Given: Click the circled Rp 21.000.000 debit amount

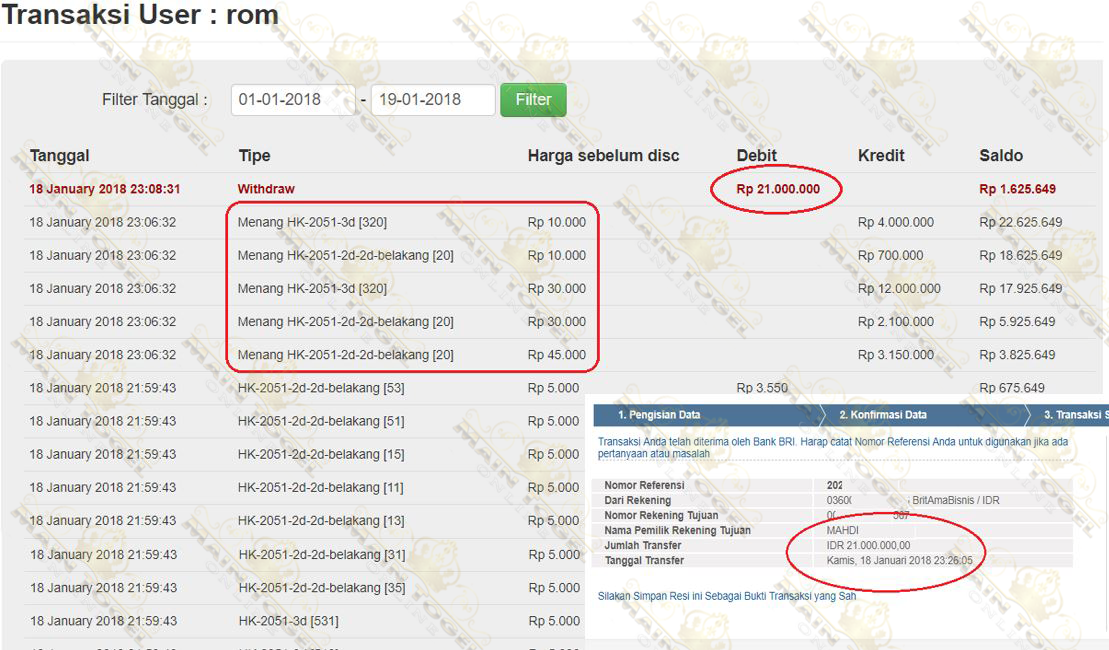Looking at the screenshot, I should pos(778,189).
